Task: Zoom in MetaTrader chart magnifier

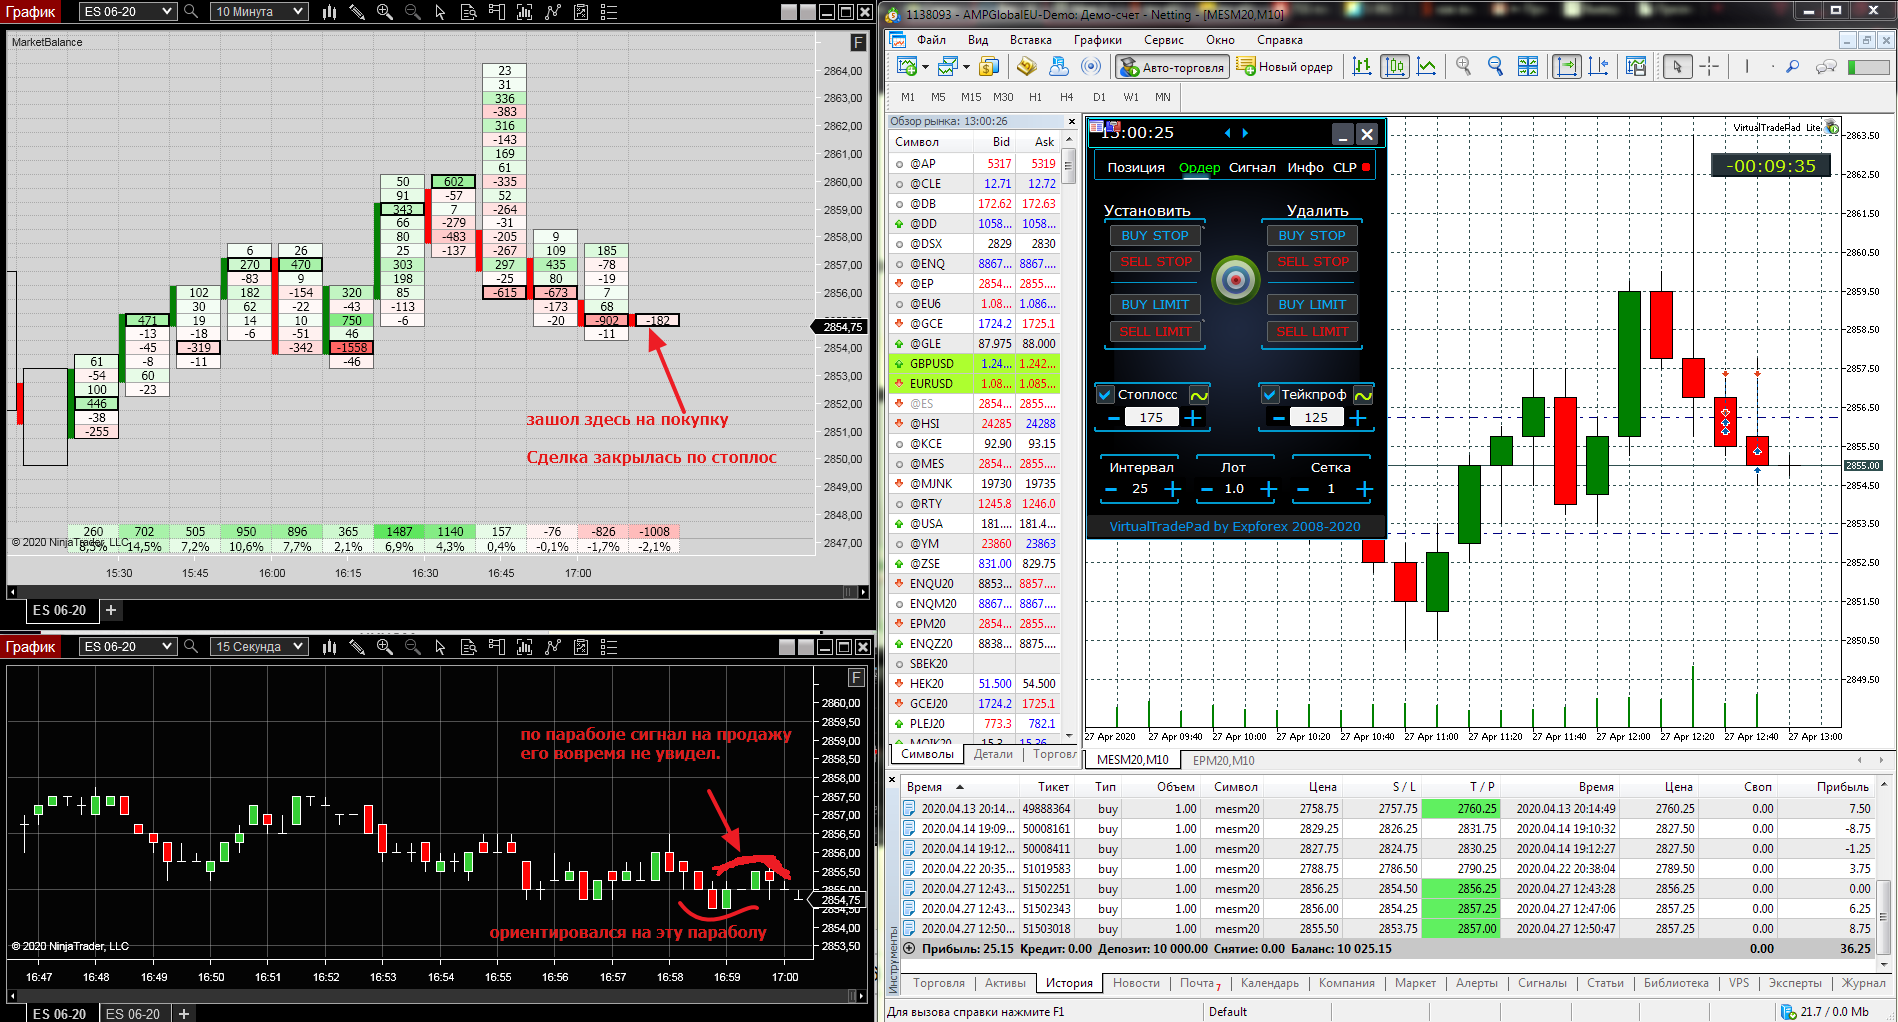Action: tap(1464, 67)
